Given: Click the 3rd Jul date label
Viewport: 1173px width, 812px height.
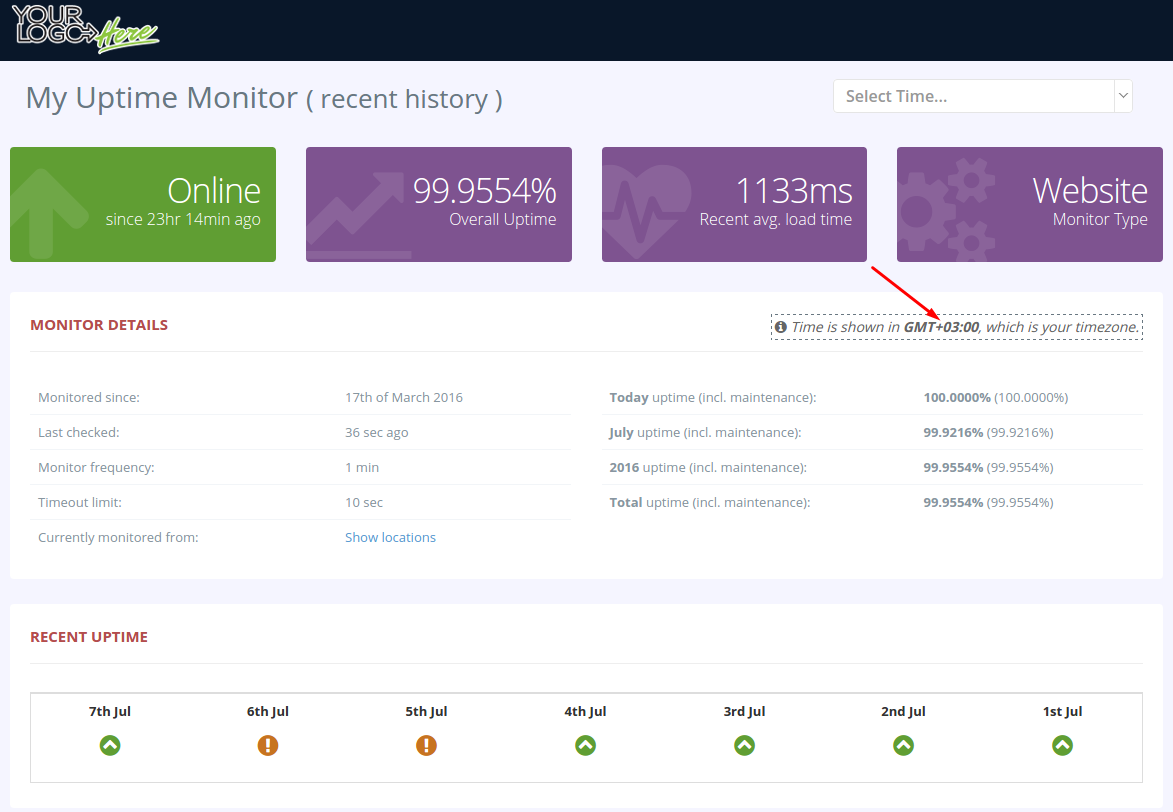Looking at the screenshot, I should tap(744, 711).
